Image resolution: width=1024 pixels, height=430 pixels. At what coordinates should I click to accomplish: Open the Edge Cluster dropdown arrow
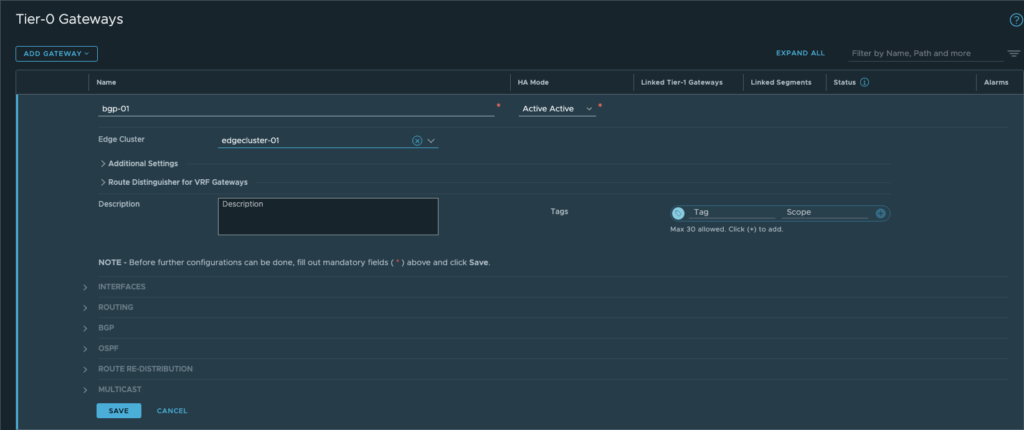coord(431,141)
